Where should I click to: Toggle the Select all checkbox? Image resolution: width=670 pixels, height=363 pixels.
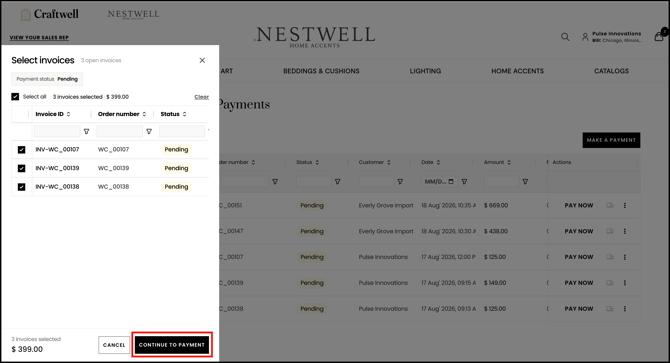[15, 97]
